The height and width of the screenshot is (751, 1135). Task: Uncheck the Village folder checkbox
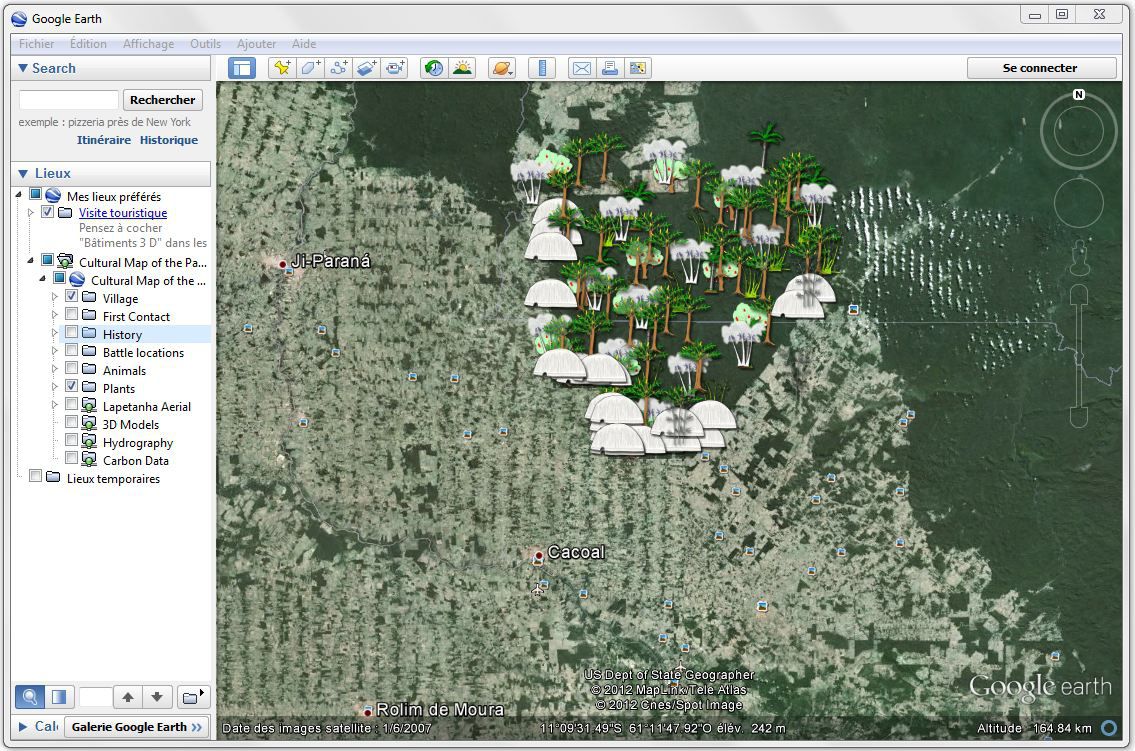72,296
